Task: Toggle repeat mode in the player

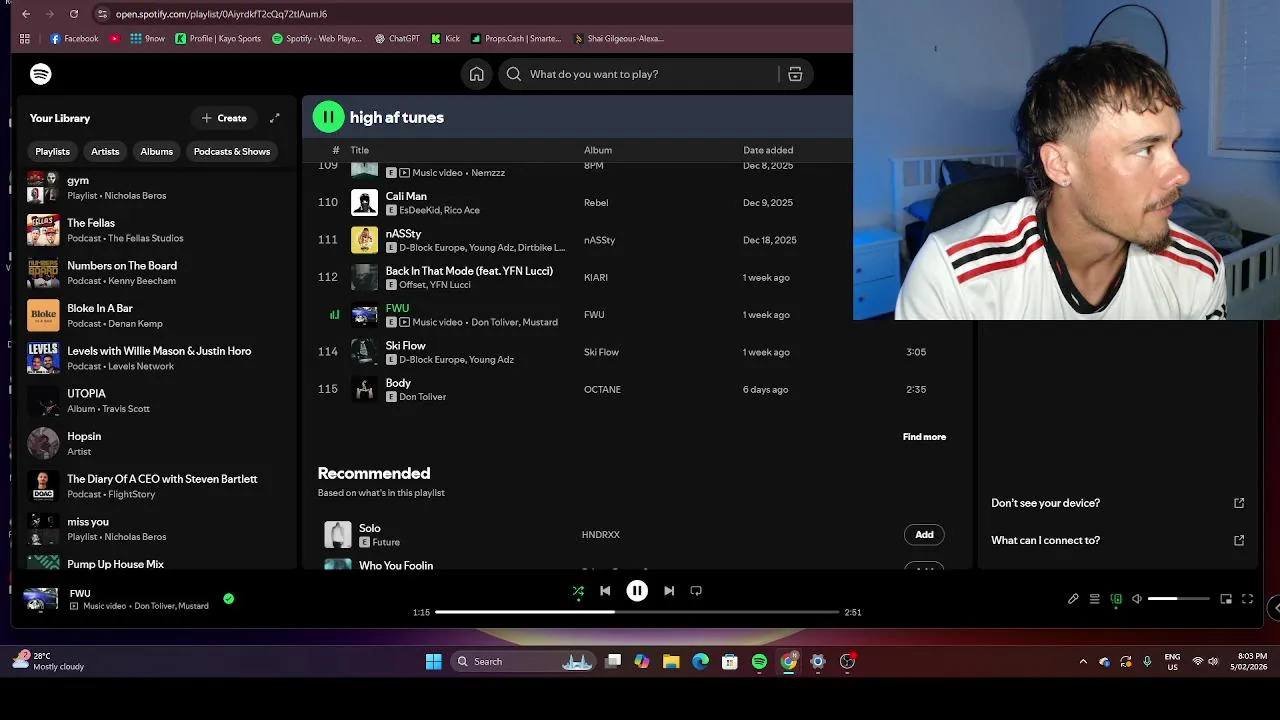Action: click(x=696, y=591)
